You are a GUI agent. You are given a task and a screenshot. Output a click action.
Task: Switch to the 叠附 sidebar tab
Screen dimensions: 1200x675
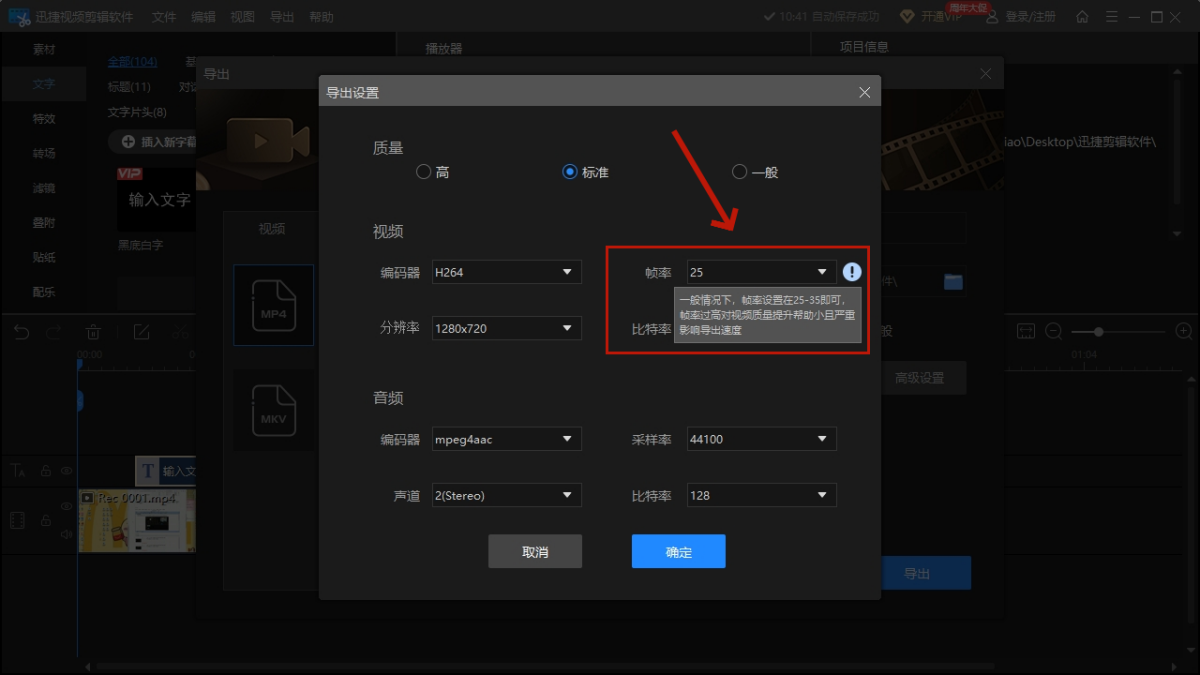[44, 223]
